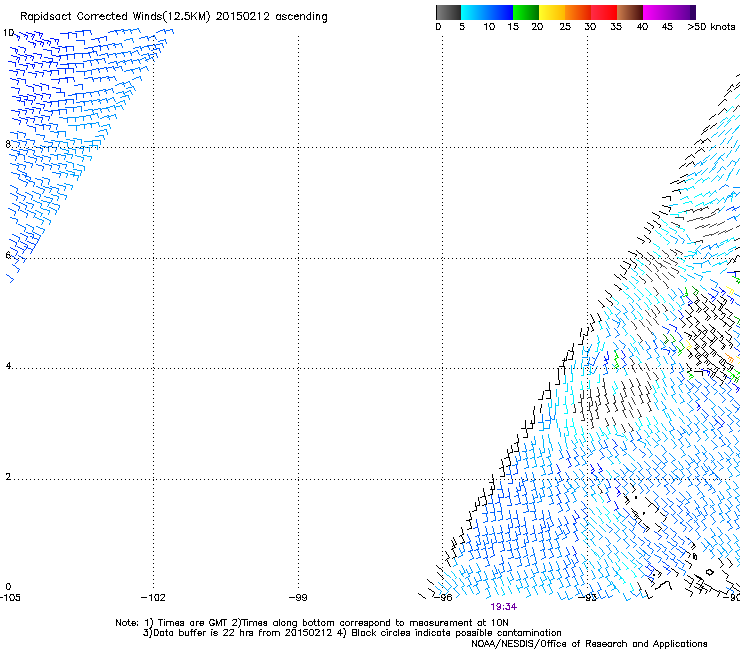
Task: Click the '>50 knots' legend label
Action: coord(711,27)
